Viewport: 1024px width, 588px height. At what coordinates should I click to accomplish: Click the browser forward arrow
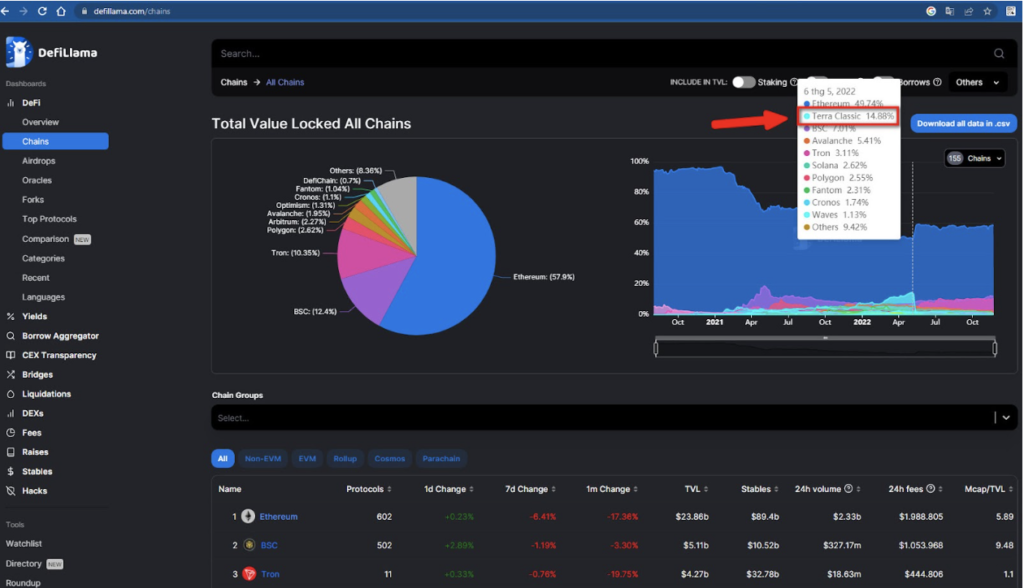pyautogui.click(x=24, y=11)
